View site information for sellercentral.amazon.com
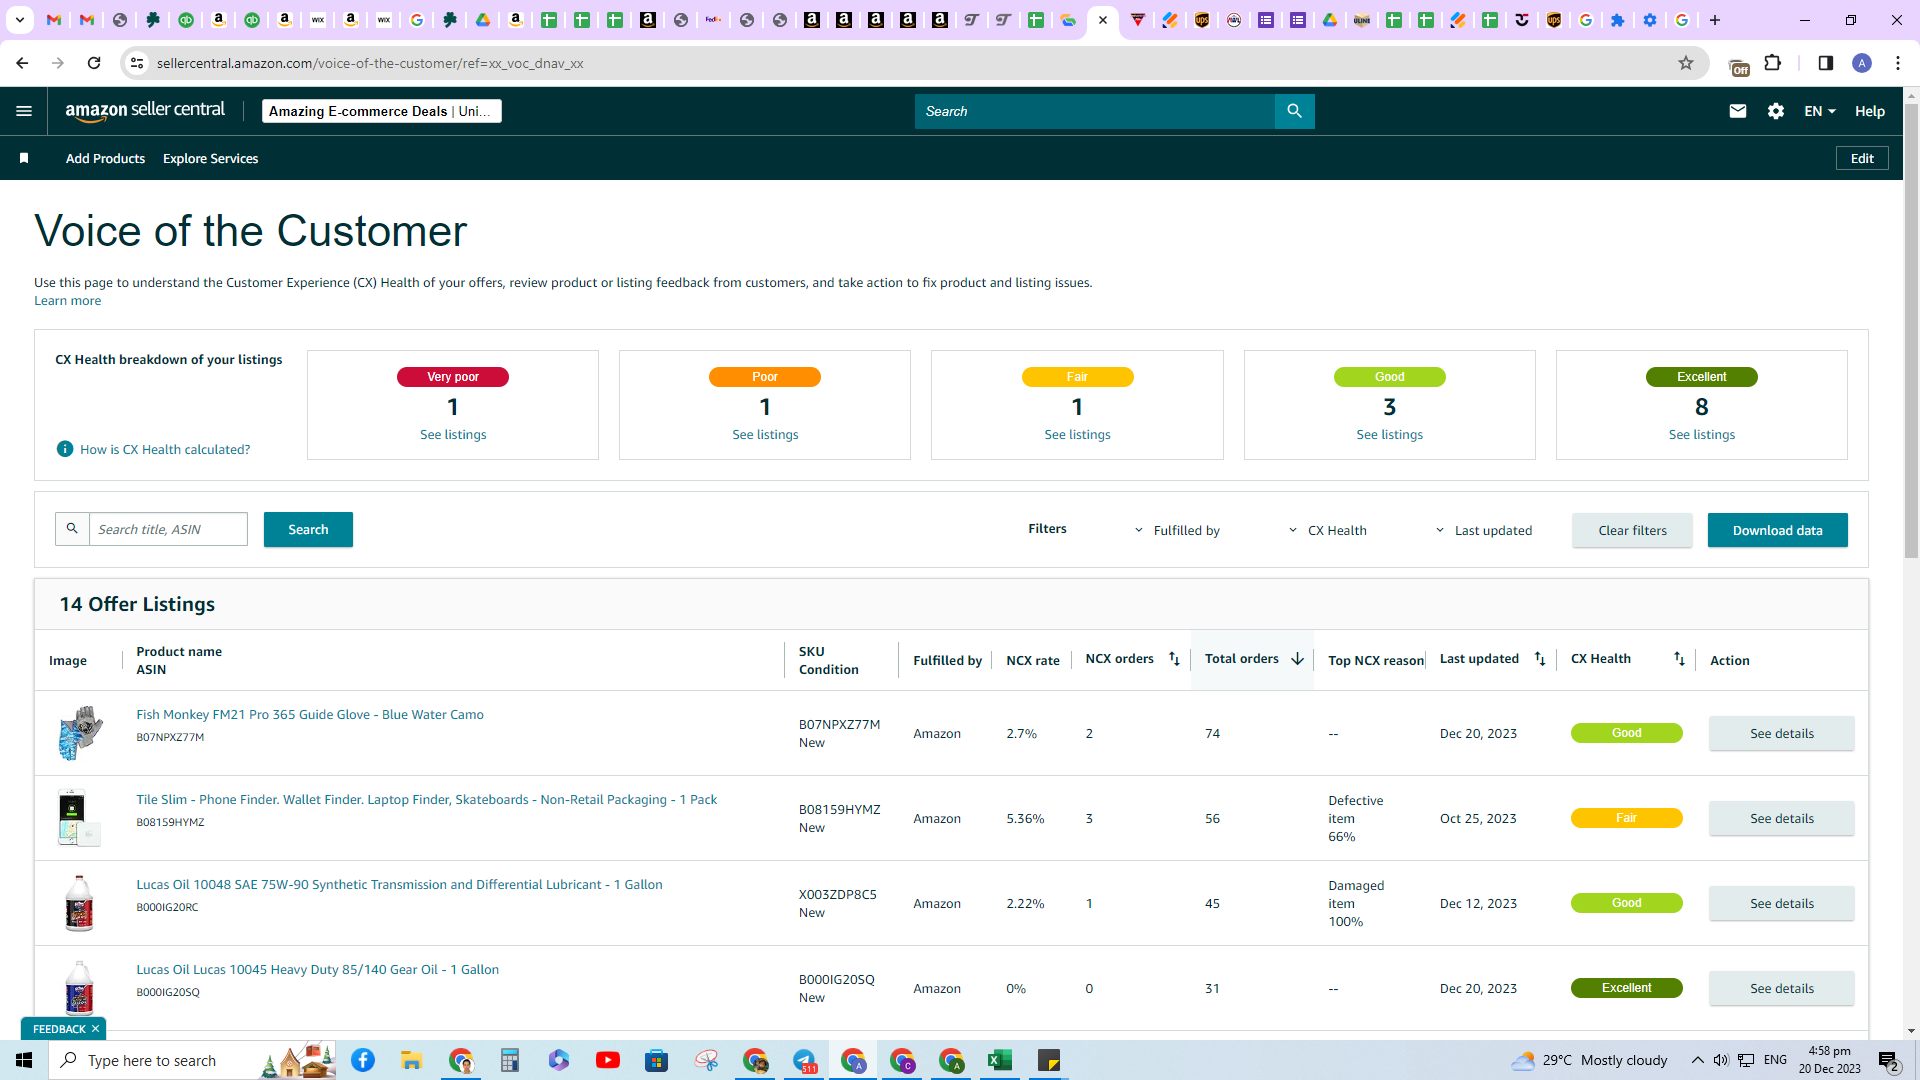This screenshot has width=1920, height=1080. pos(137,63)
